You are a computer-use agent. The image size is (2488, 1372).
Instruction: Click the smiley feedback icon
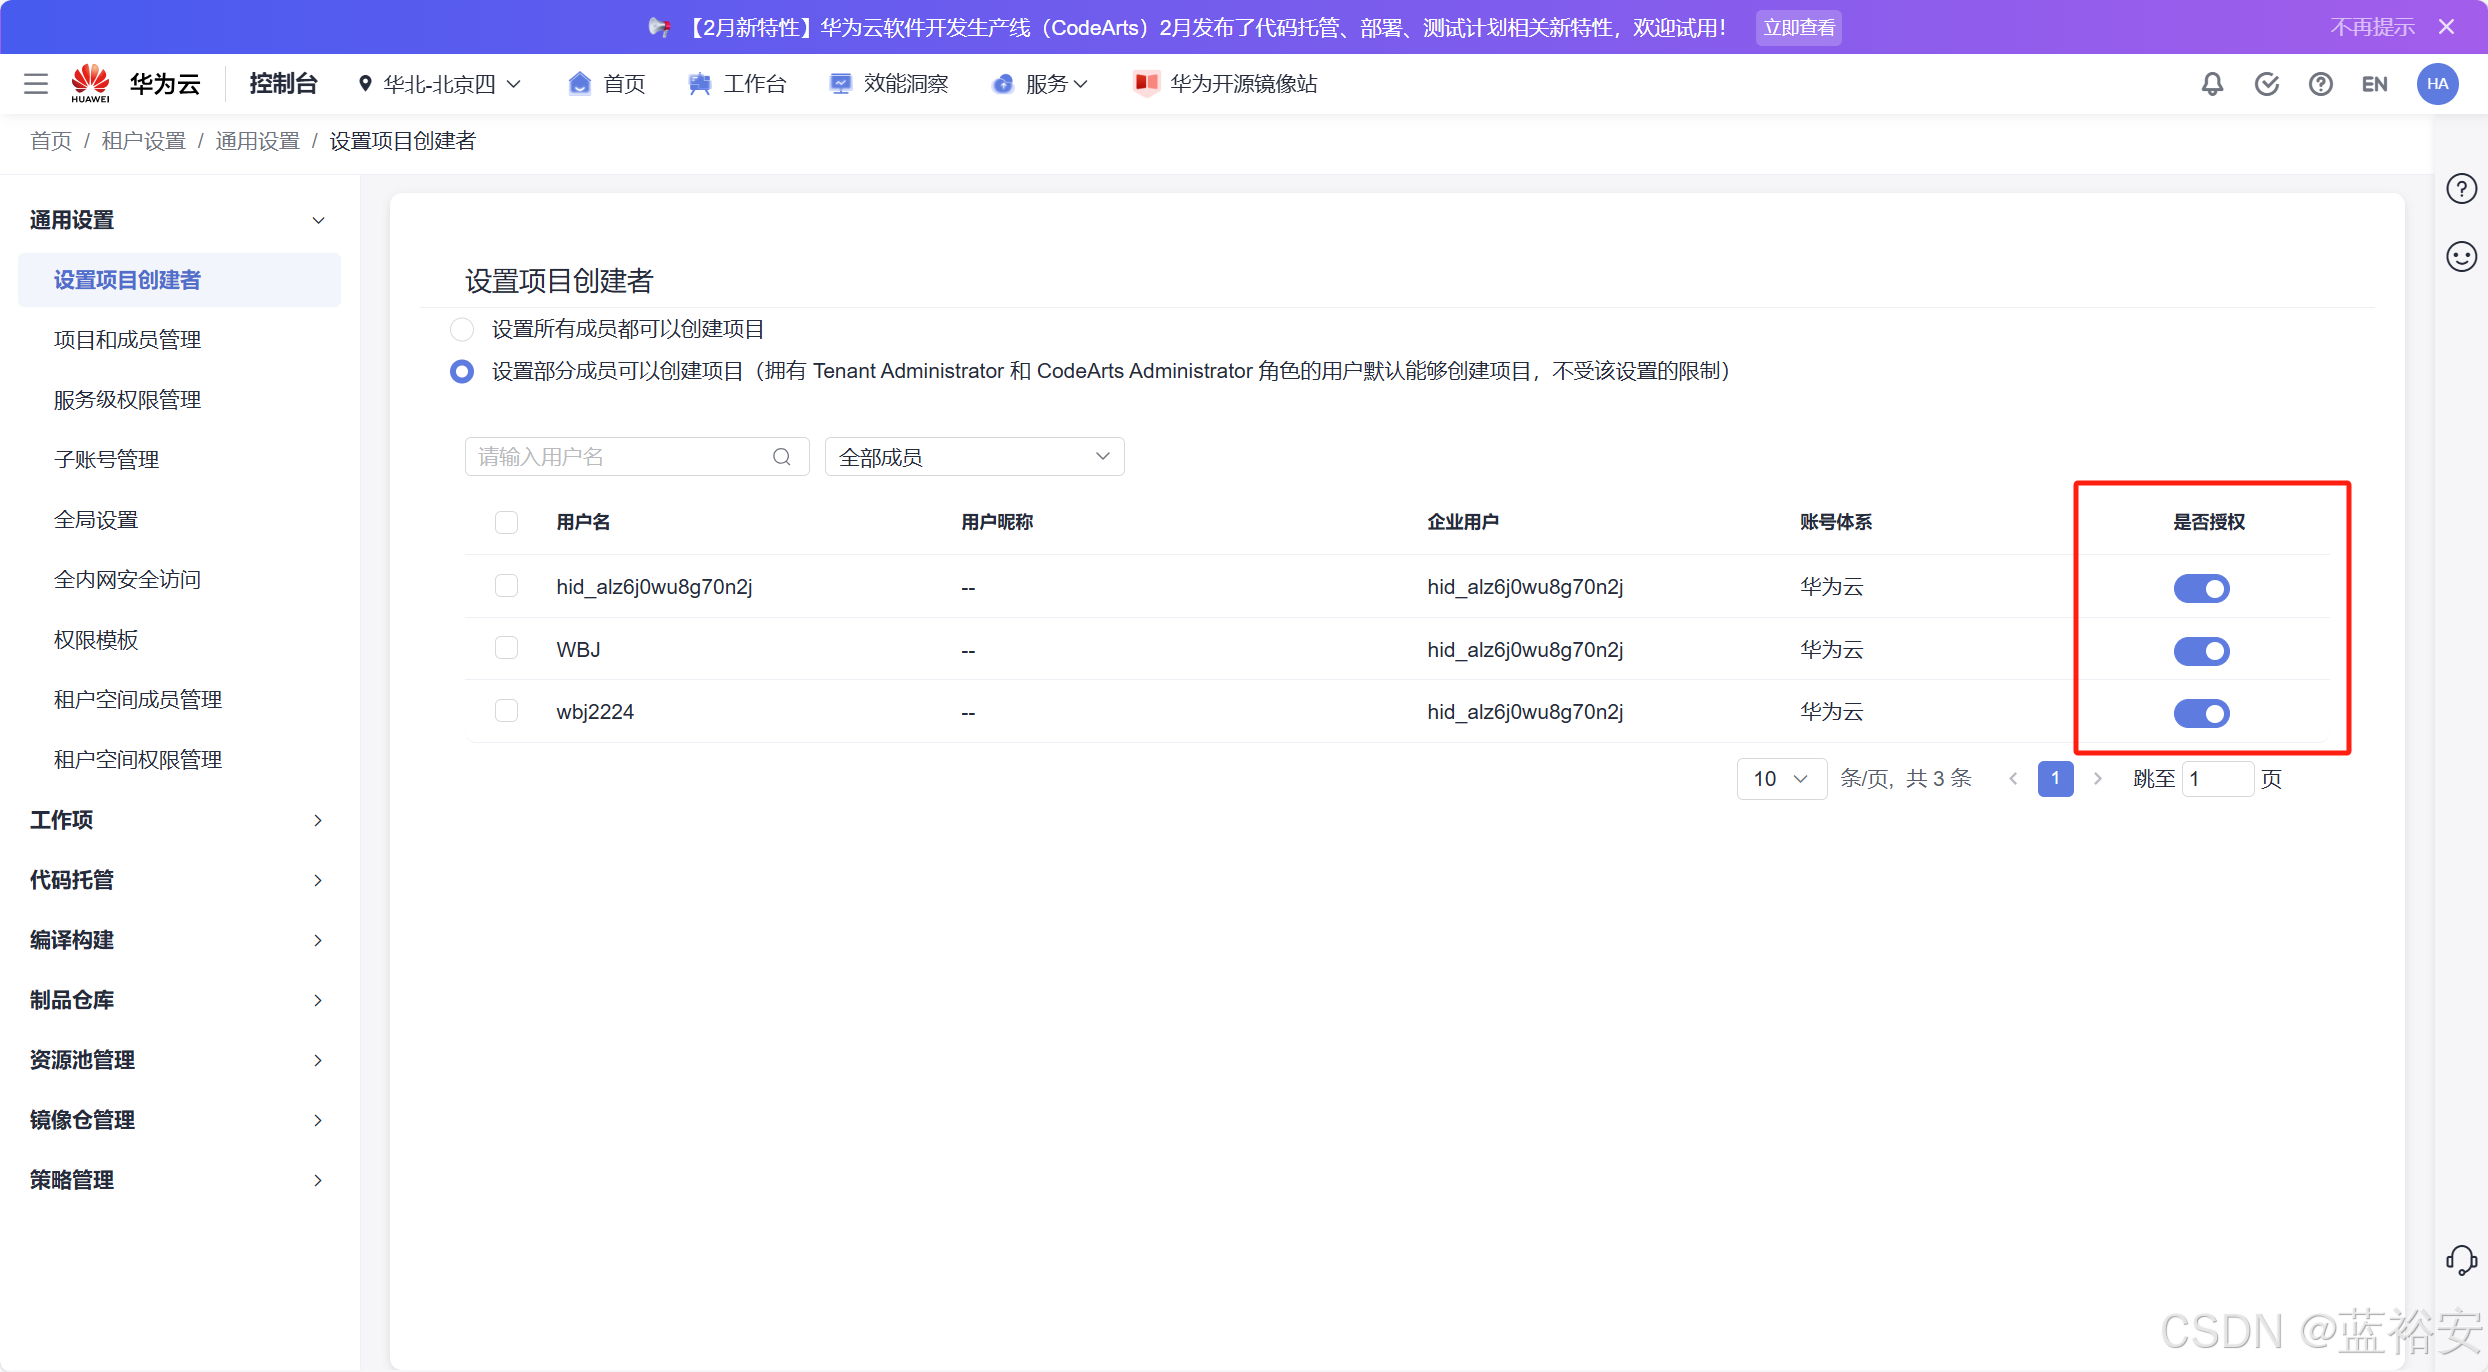click(2461, 257)
